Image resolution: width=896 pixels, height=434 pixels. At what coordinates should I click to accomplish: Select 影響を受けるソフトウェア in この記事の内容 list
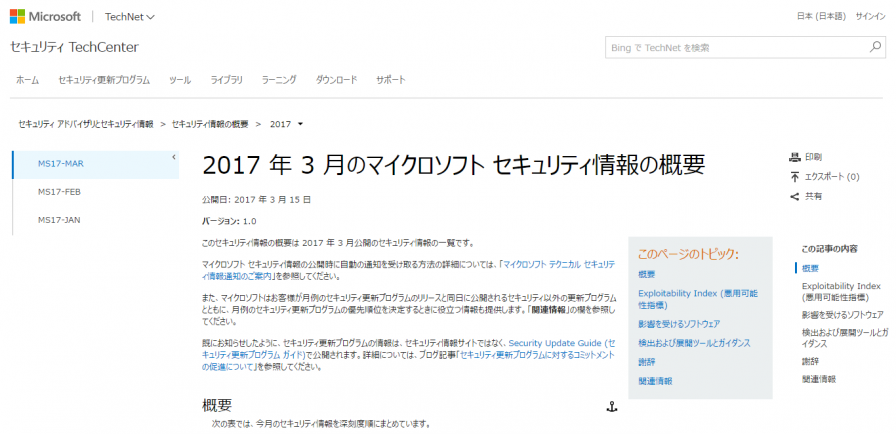click(843, 315)
